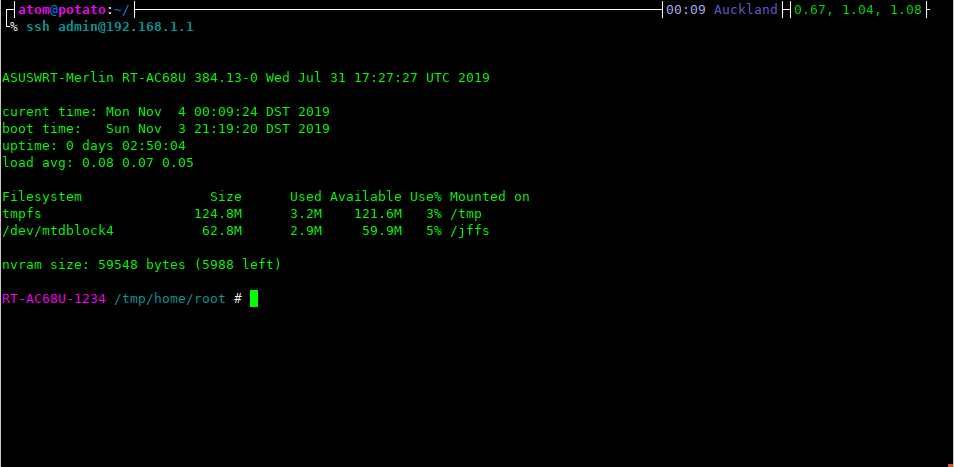Click the 0.67, 1.04, 1.08 load values
The image size is (954, 467).
[x=858, y=10]
